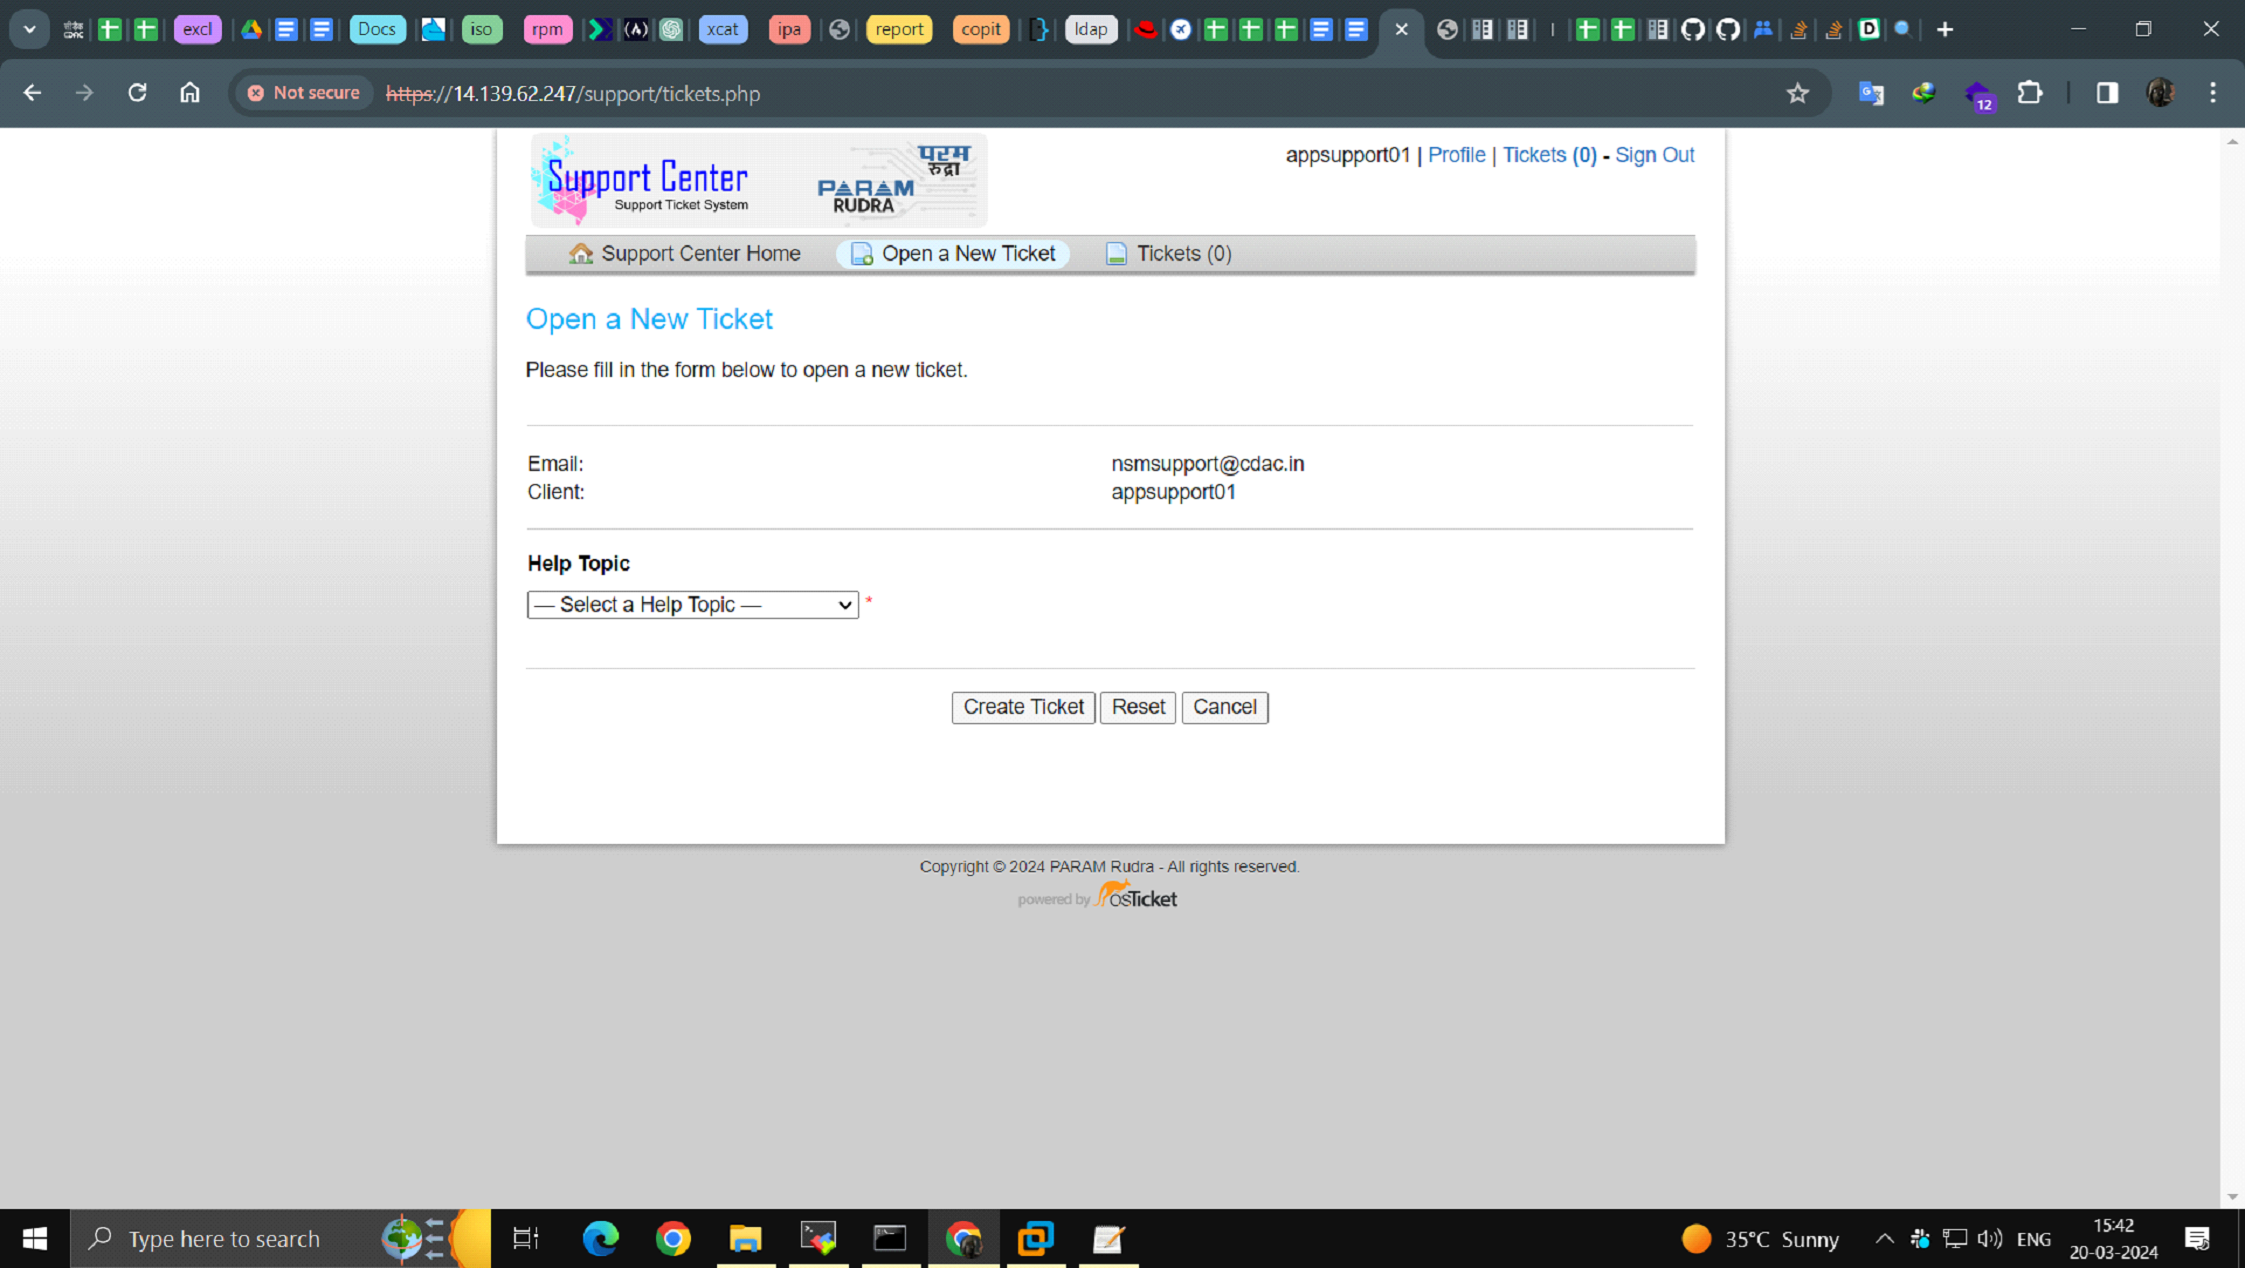Reload the page
The height and width of the screenshot is (1268, 2245).
point(137,93)
